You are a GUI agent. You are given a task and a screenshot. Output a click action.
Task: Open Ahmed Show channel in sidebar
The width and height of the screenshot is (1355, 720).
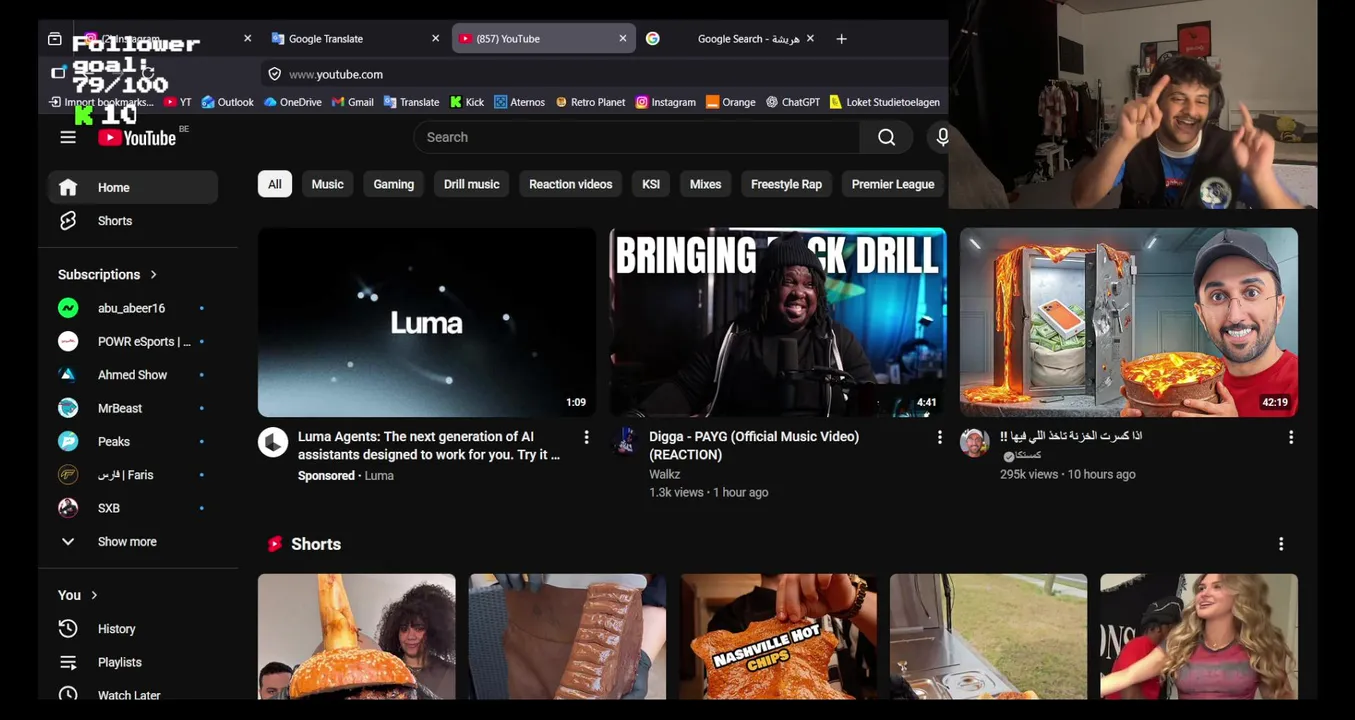tap(132, 375)
